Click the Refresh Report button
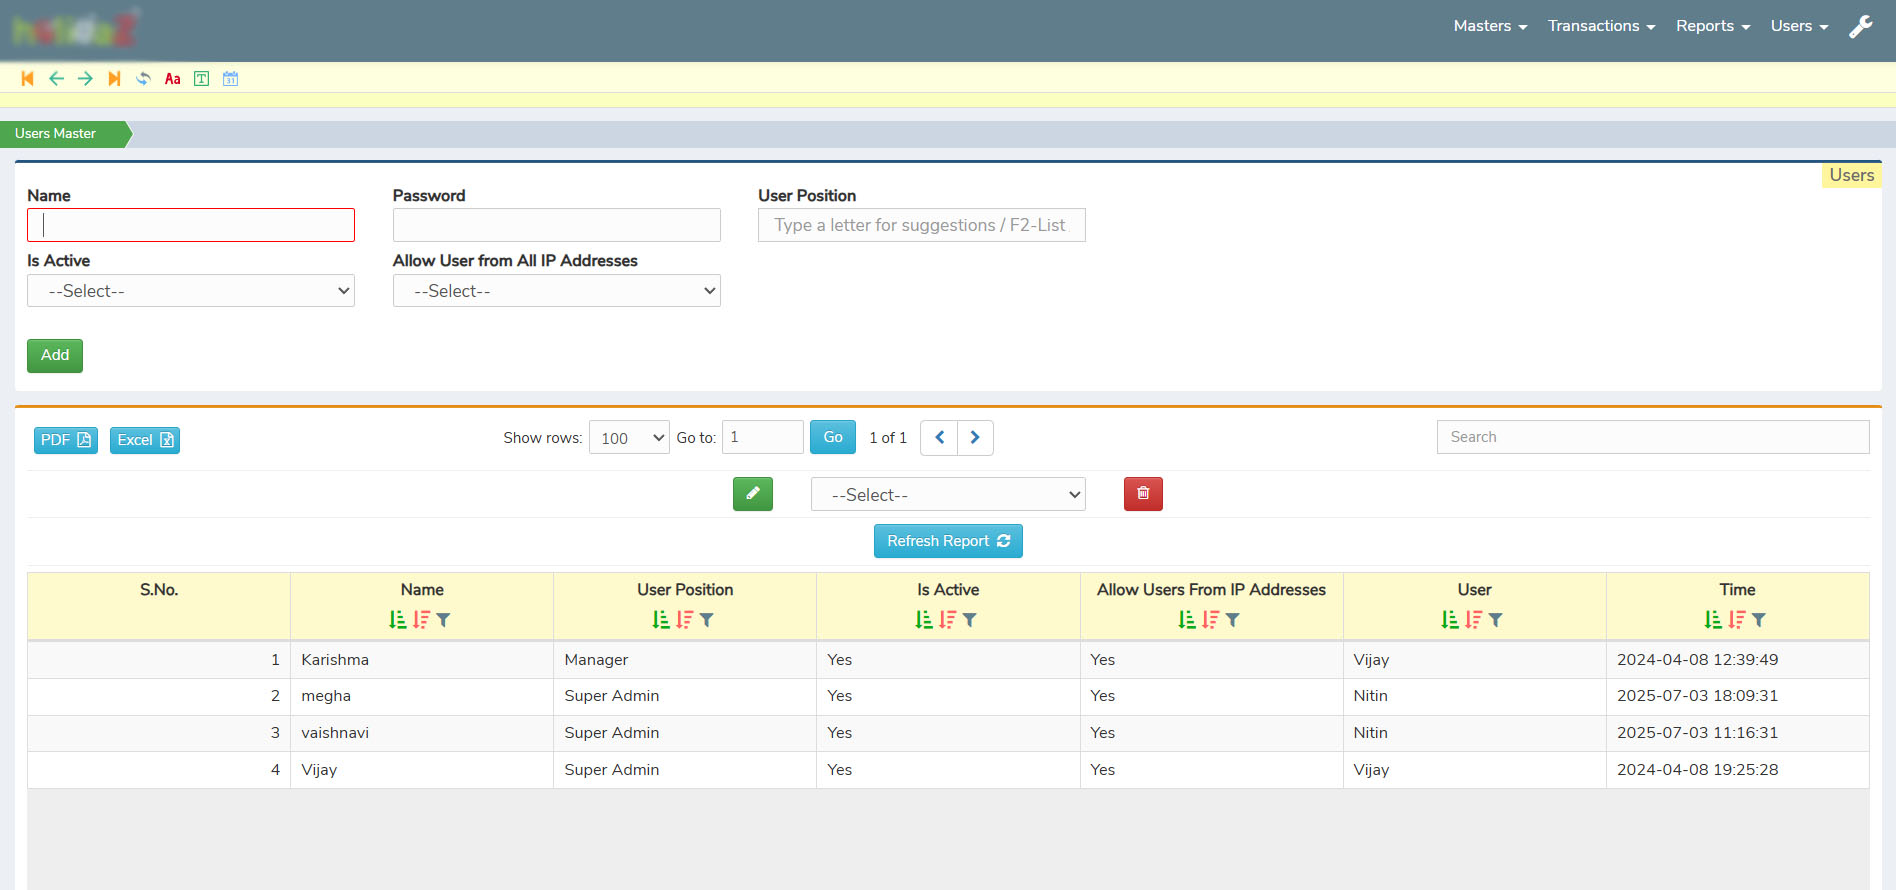 947,541
